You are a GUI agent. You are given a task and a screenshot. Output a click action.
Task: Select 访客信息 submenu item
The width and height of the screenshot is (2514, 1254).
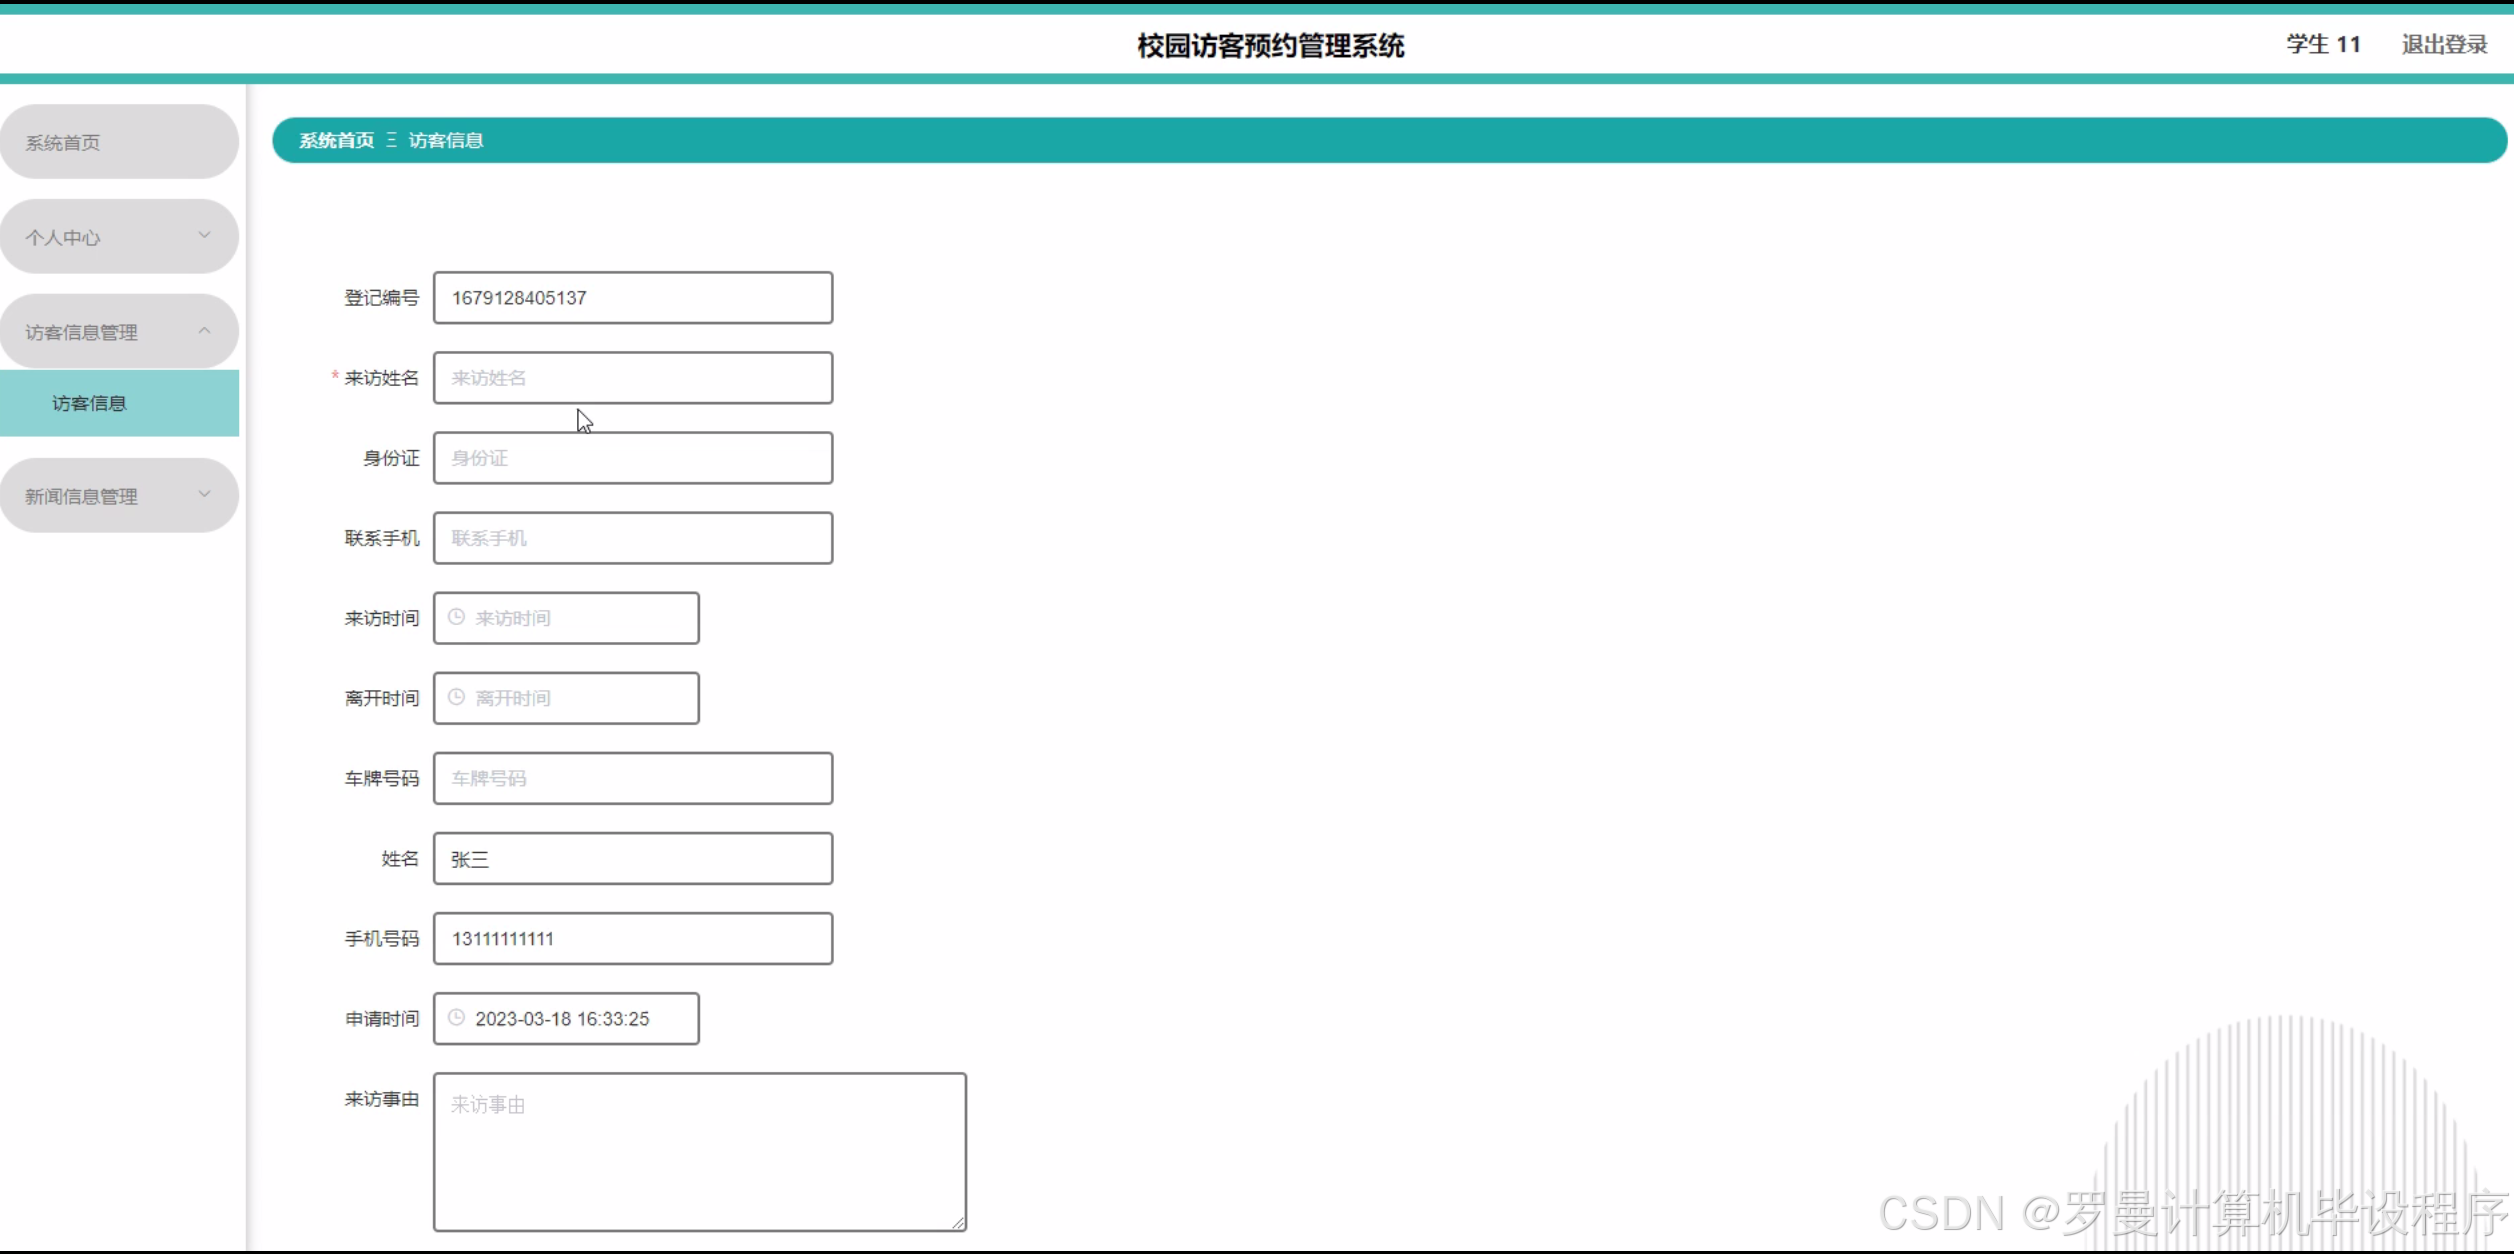[x=90, y=403]
